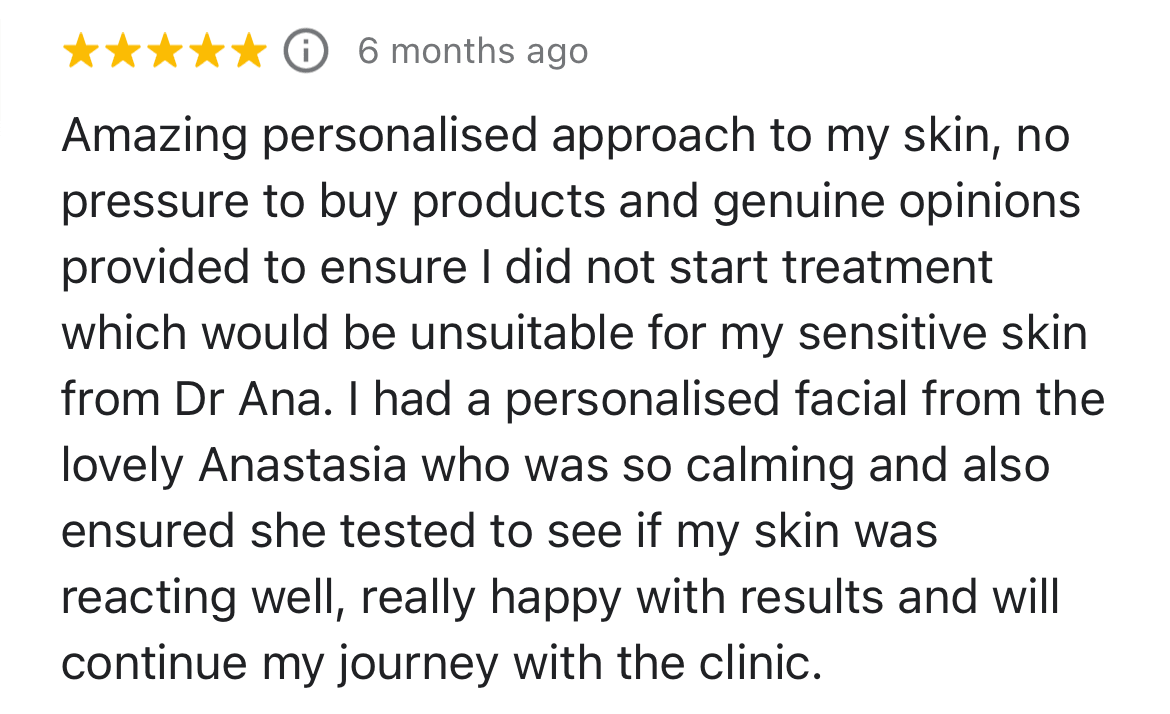Image resolution: width=1170 pixels, height=714 pixels.
Task: Click the first yellow rating star
Action: click(81, 51)
